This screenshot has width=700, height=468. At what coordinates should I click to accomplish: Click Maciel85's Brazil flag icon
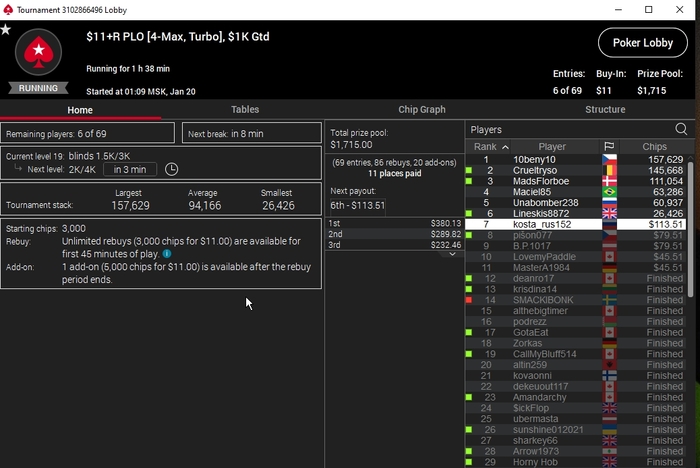click(609, 192)
